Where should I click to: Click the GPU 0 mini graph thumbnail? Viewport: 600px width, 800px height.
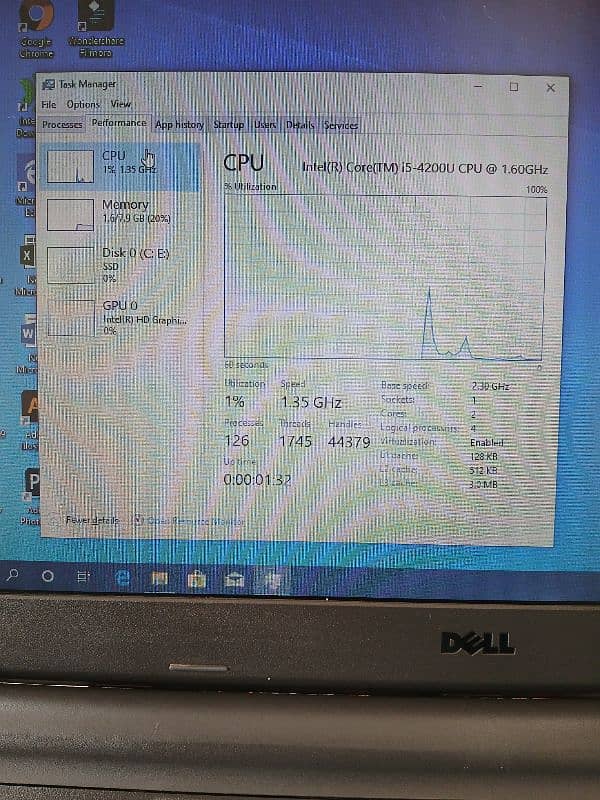(71, 318)
